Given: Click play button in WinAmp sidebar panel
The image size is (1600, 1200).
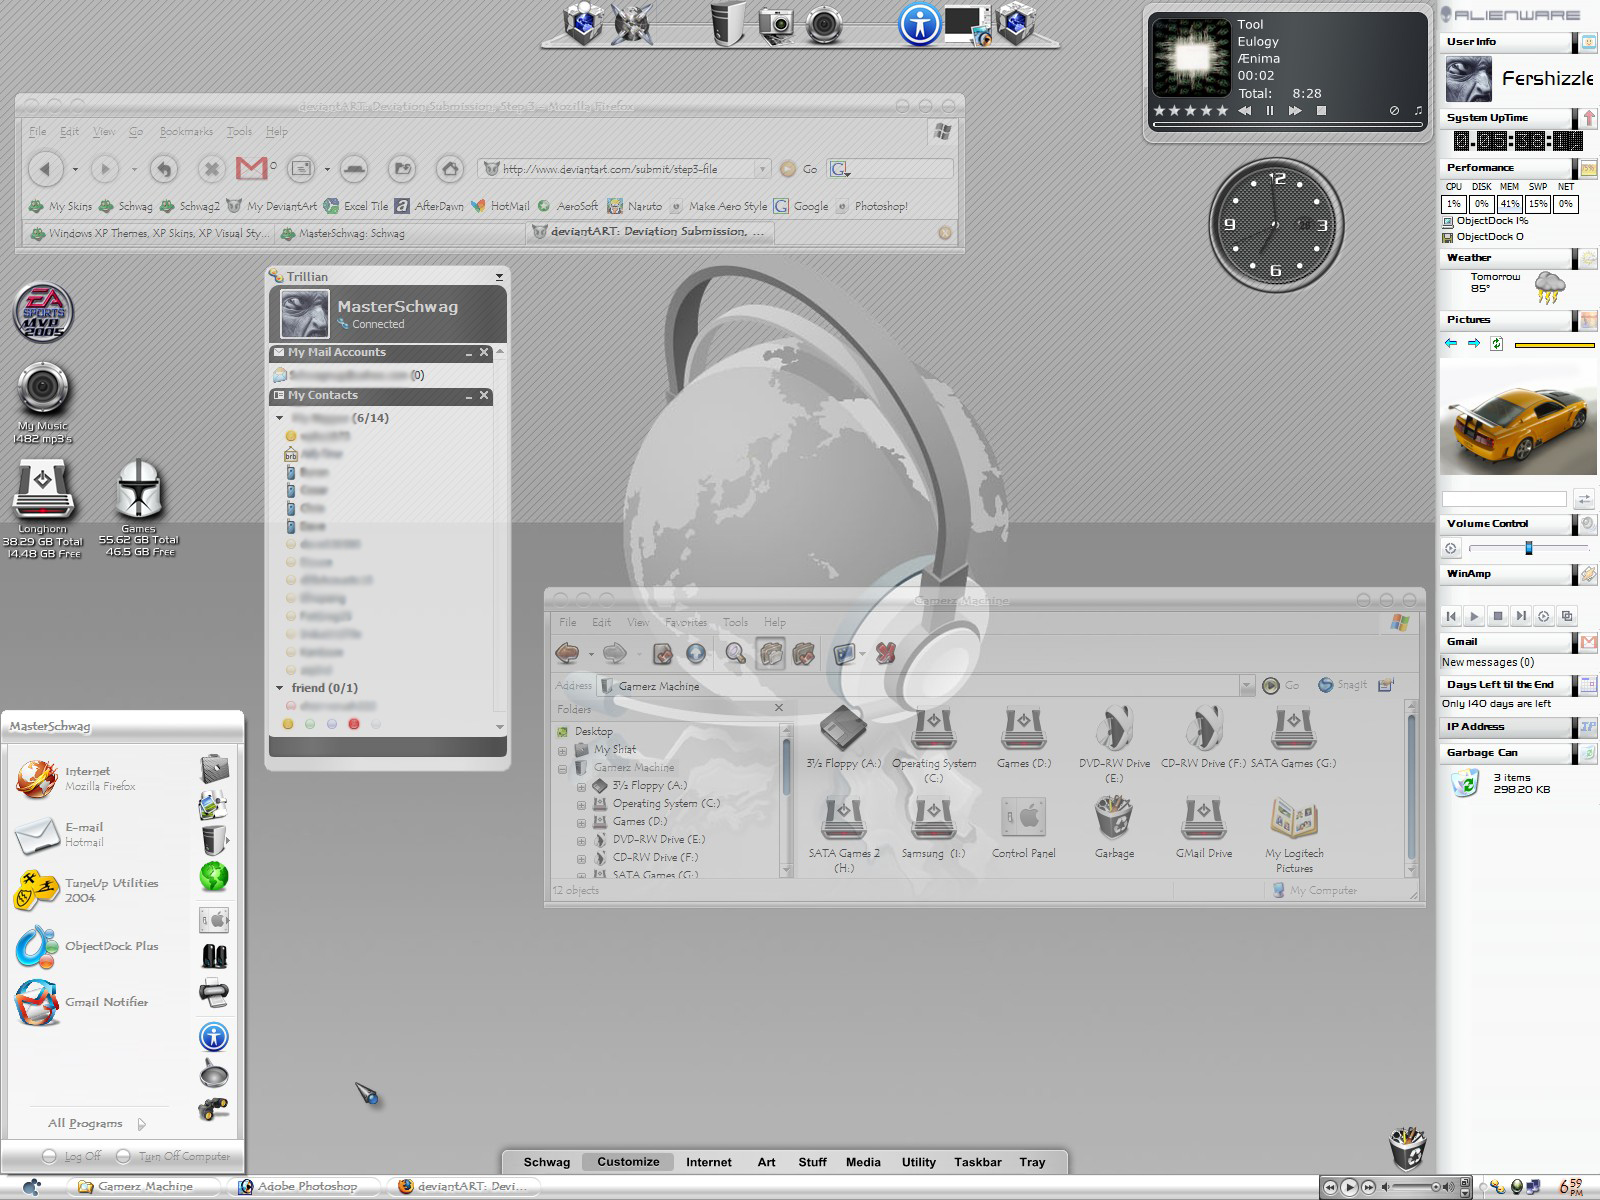Looking at the screenshot, I should coord(1474,616).
